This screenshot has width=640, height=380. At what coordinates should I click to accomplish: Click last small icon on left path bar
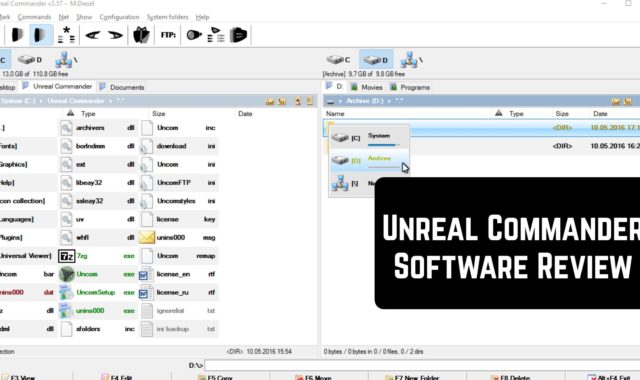[x=310, y=101]
